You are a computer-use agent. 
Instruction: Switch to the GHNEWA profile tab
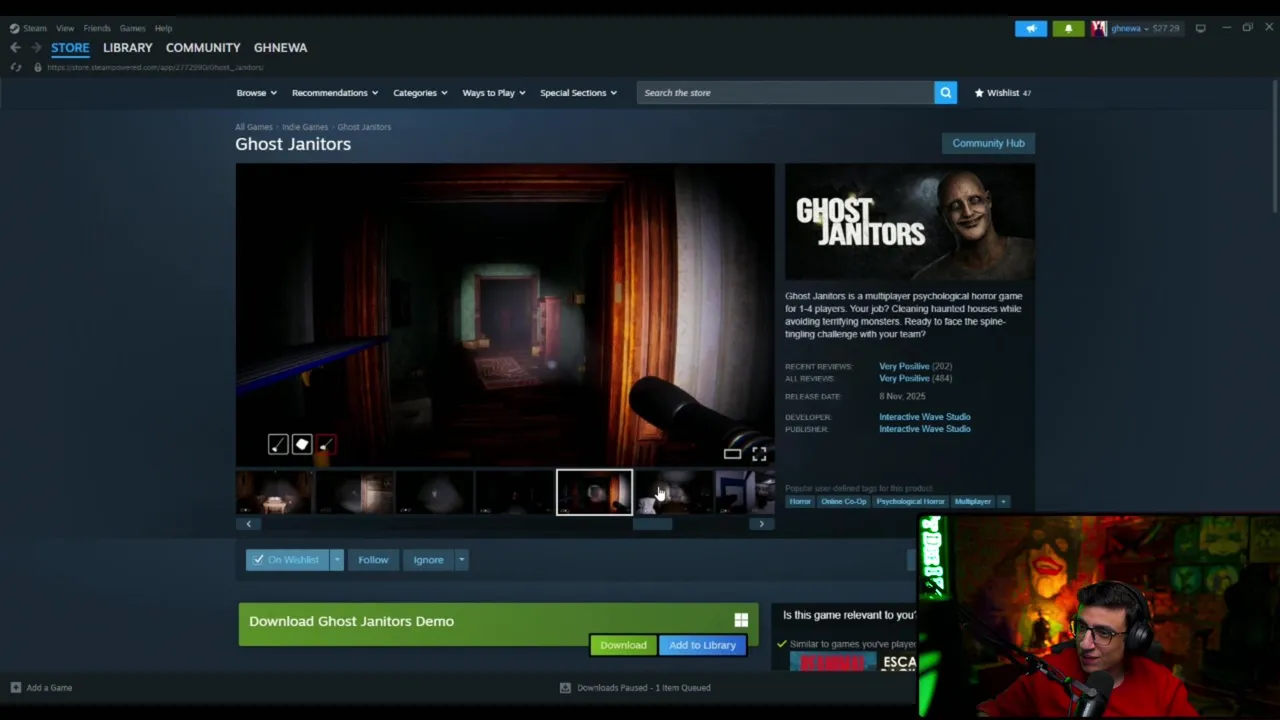point(280,47)
